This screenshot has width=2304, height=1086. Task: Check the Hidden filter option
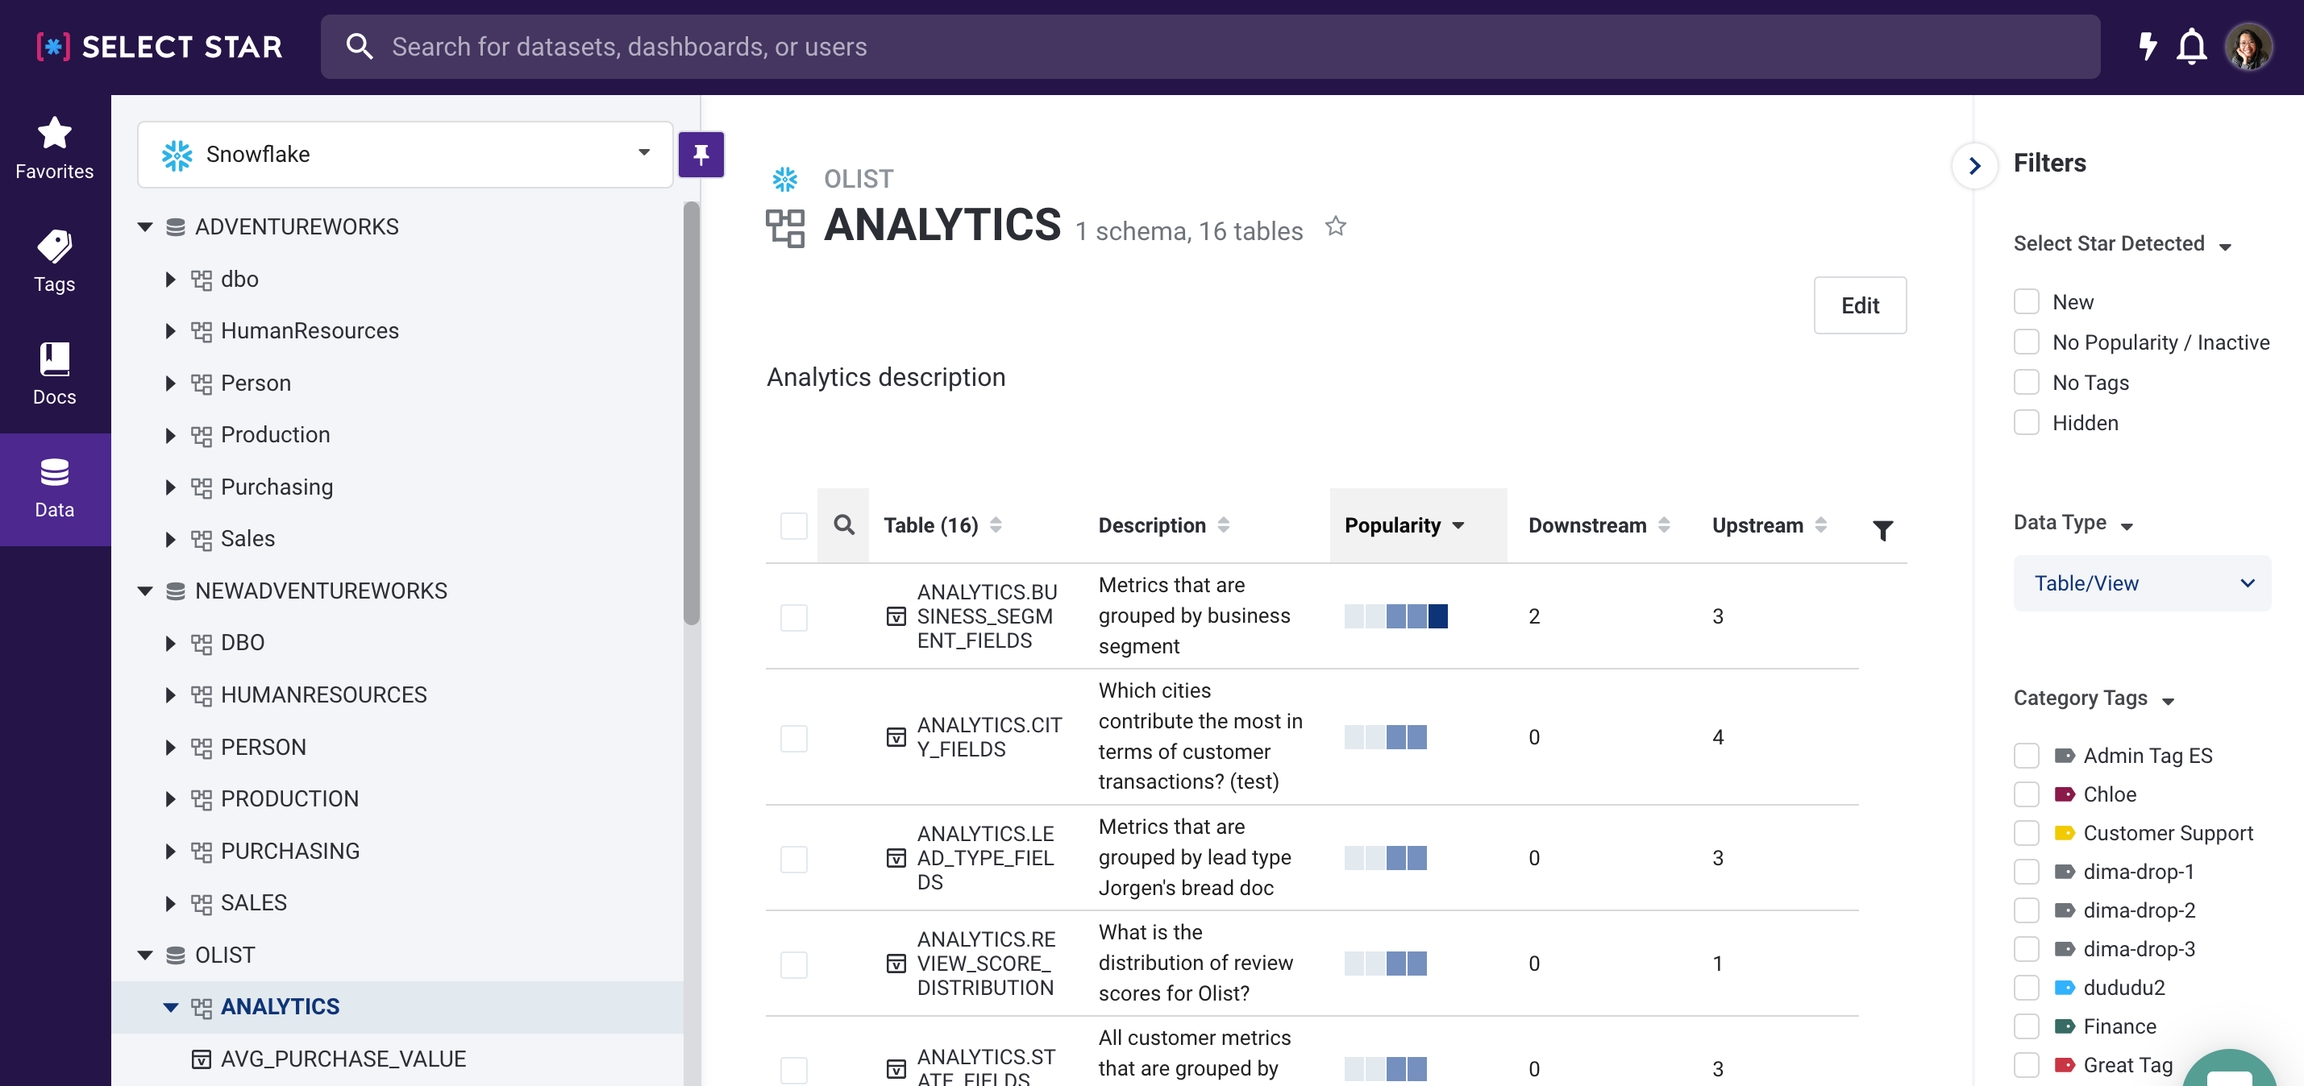tap(2026, 423)
